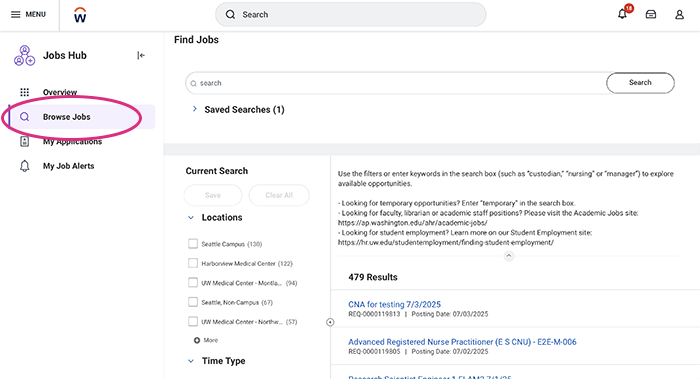Screen dimensions: 700x379
Task: Open My Applications in sidebar
Action: pyautogui.click(x=72, y=142)
